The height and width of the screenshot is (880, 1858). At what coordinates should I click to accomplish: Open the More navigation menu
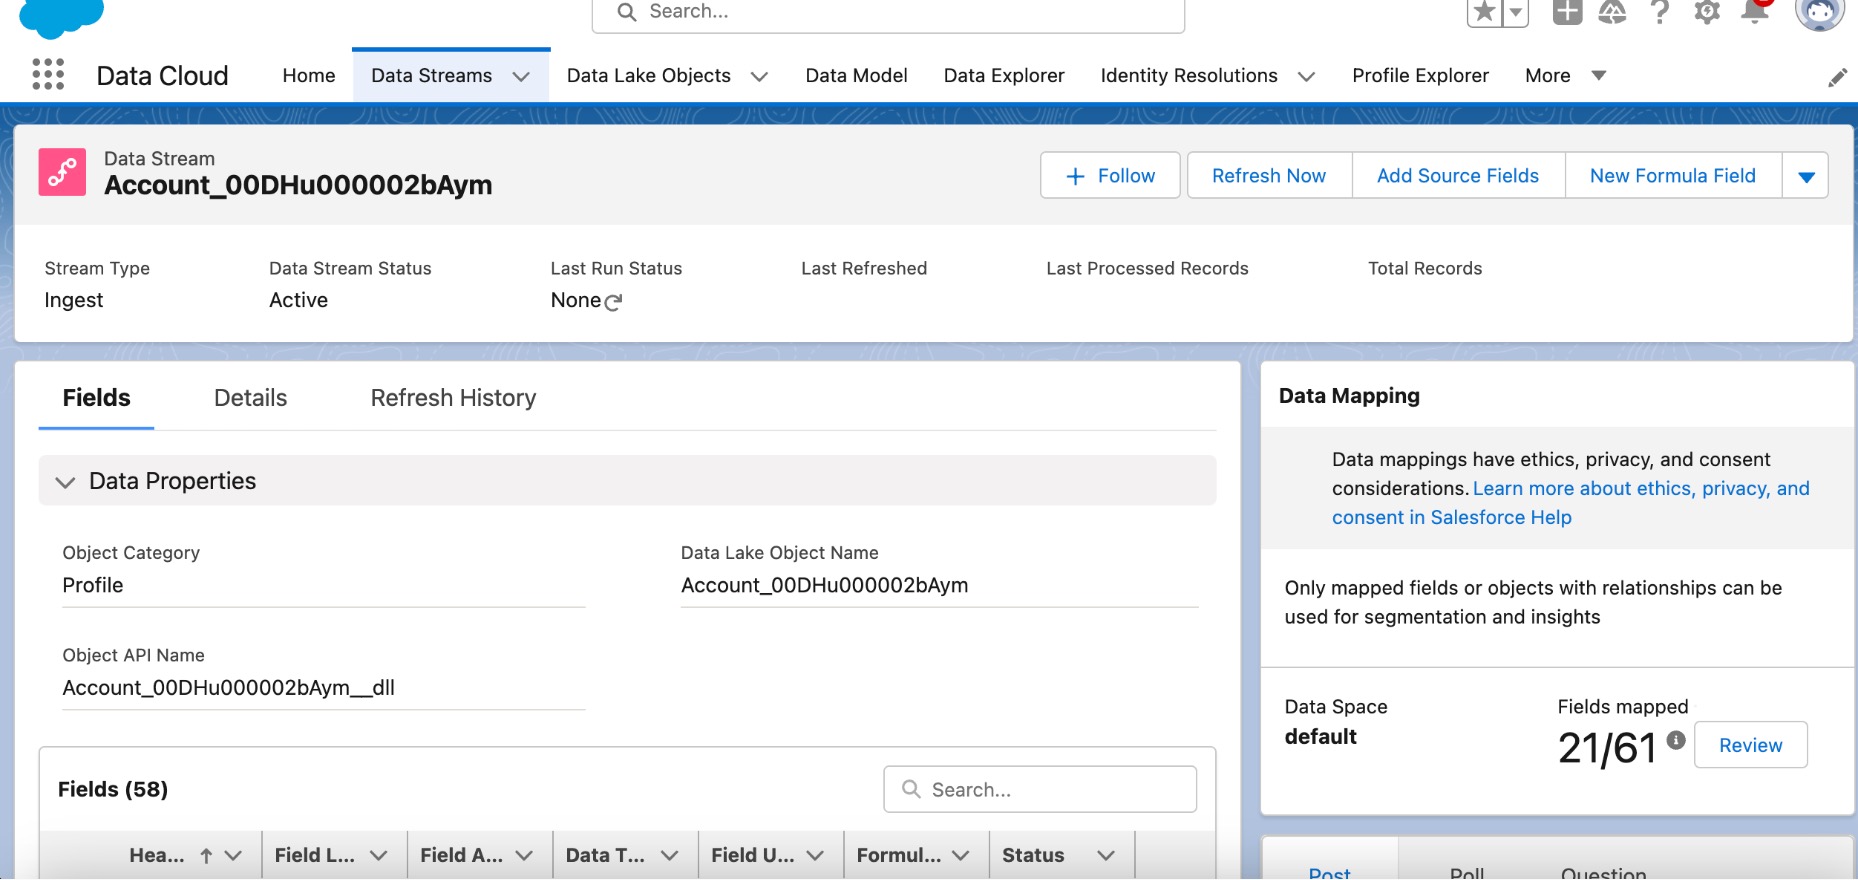coord(1565,76)
